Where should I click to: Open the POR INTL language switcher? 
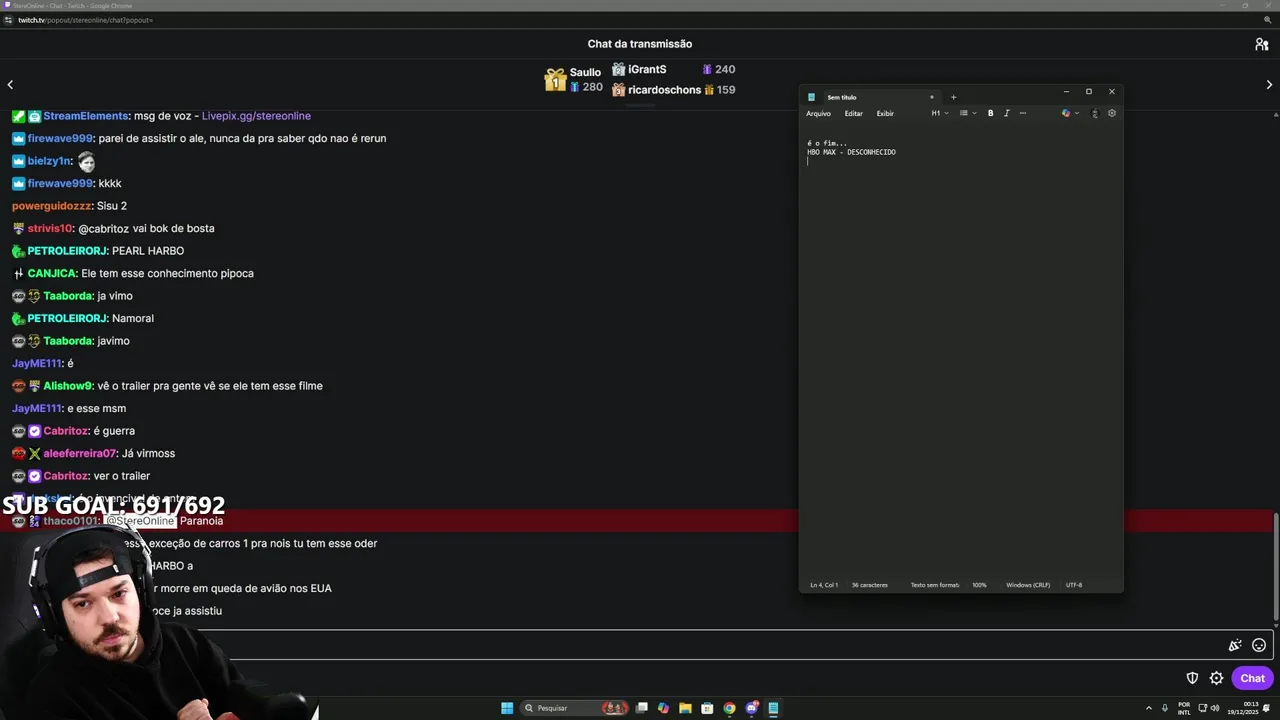coord(1184,708)
